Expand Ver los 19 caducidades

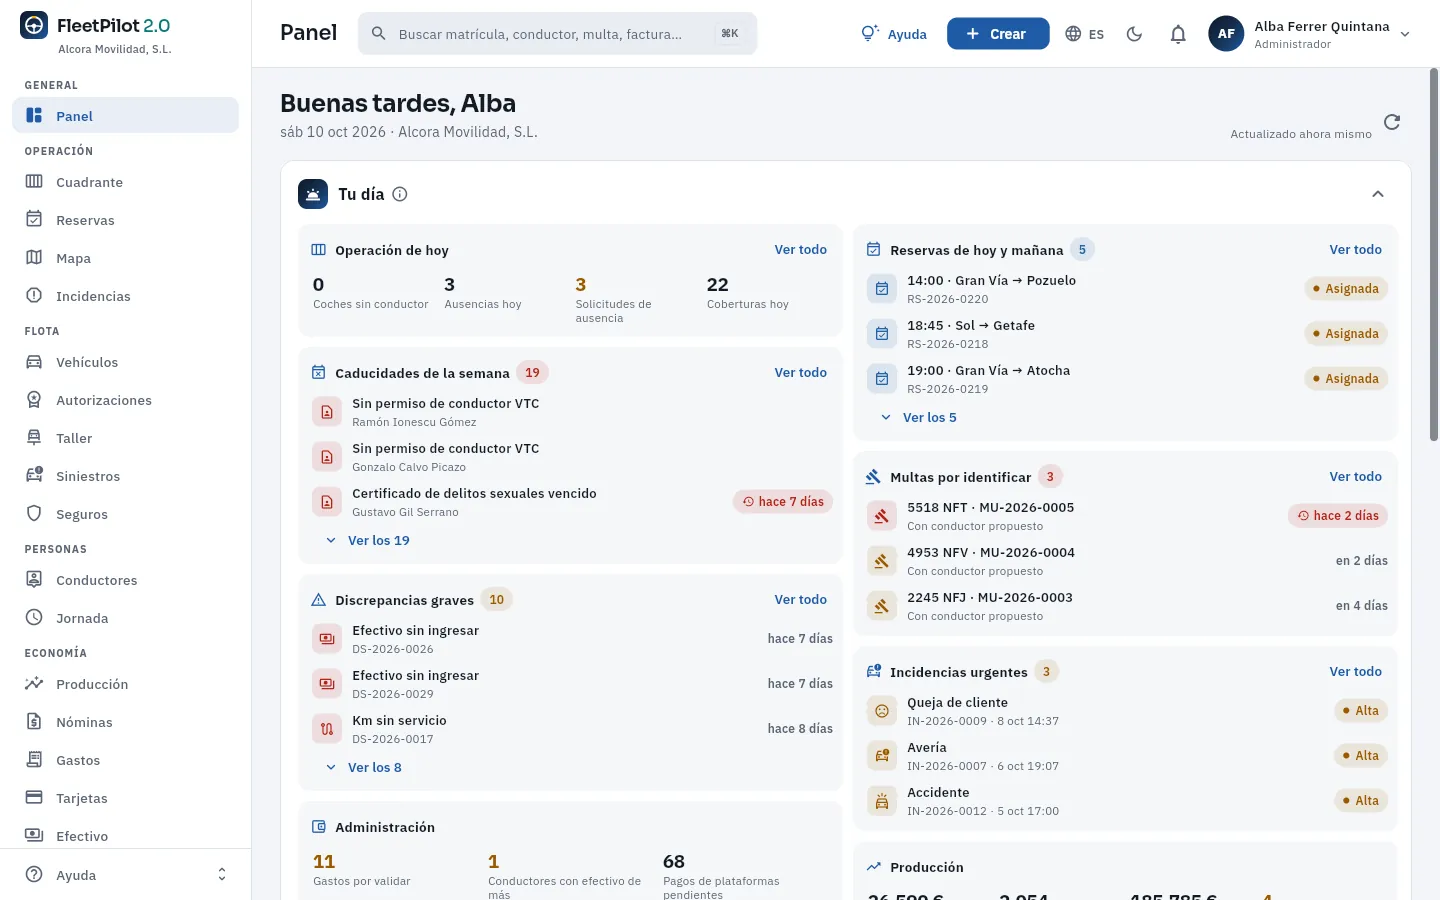coord(368,540)
